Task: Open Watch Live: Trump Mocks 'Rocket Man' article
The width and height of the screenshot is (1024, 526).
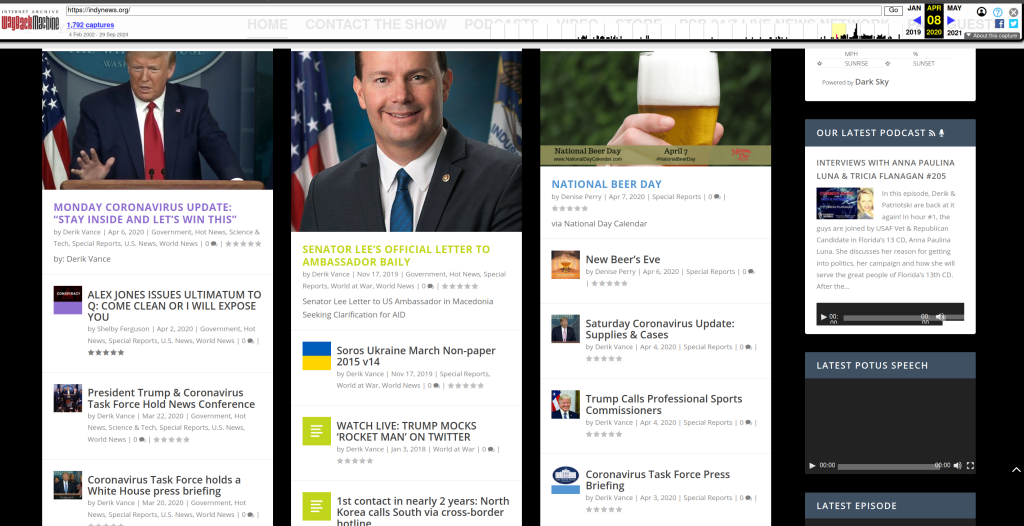Action: pyautogui.click(x=406, y=431)
